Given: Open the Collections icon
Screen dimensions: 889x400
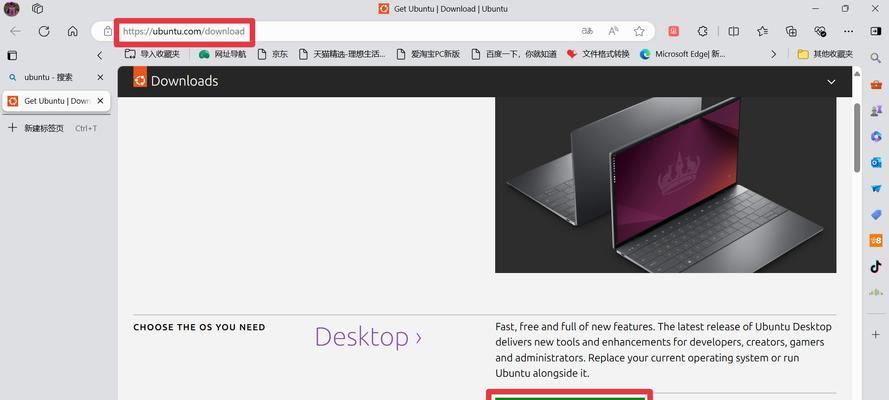Looking at the screenshot, I should tap(791, 31).
